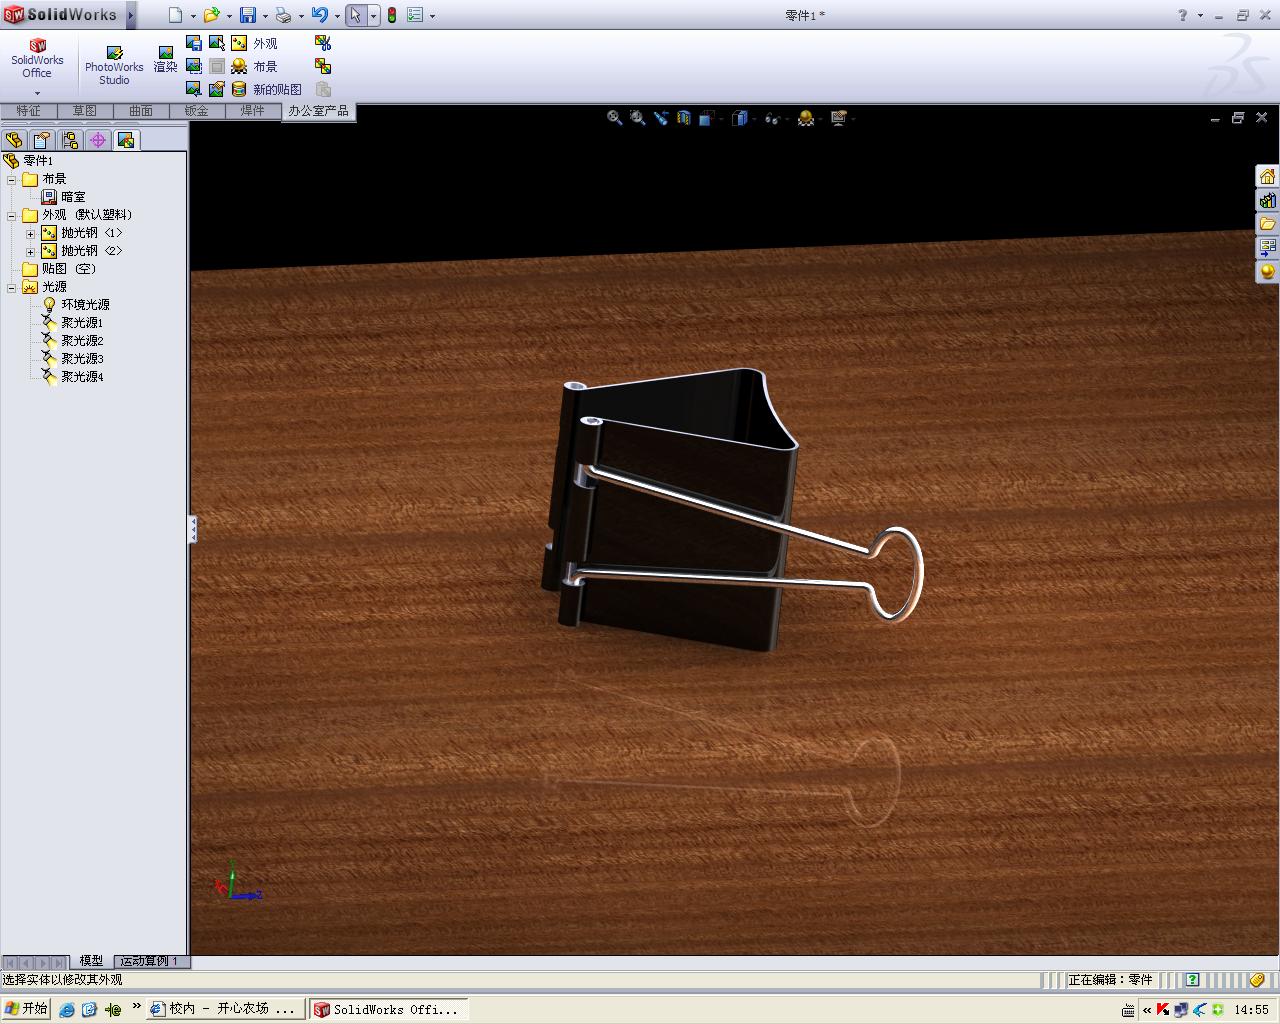
Task: Switch to the 焊件 tab
Action: coord(252,111)
